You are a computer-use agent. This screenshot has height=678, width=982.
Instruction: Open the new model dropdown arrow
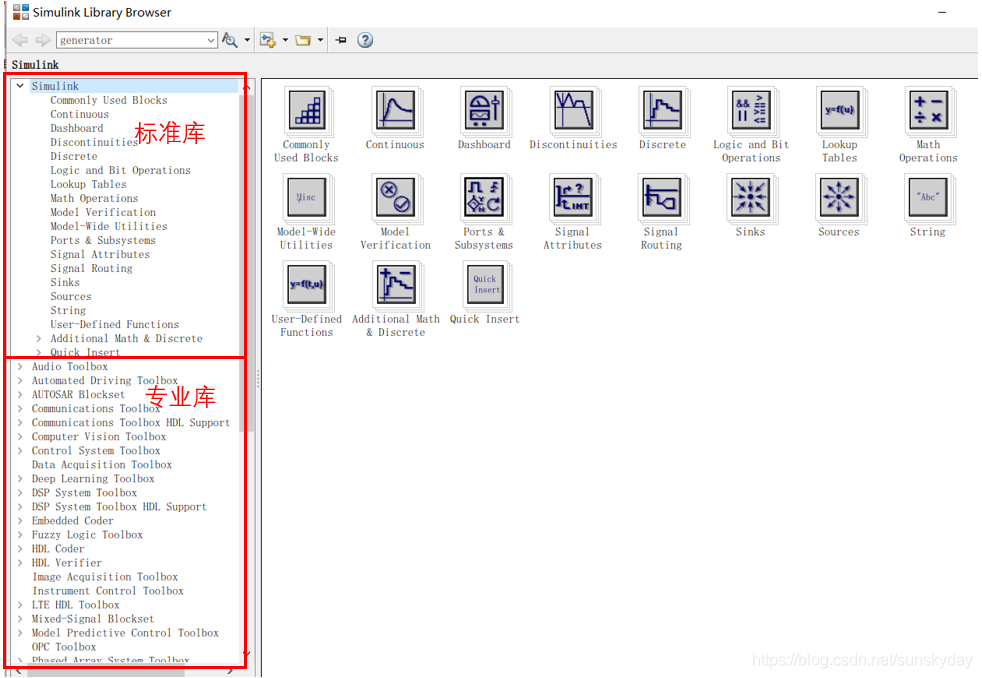[285, 40]
